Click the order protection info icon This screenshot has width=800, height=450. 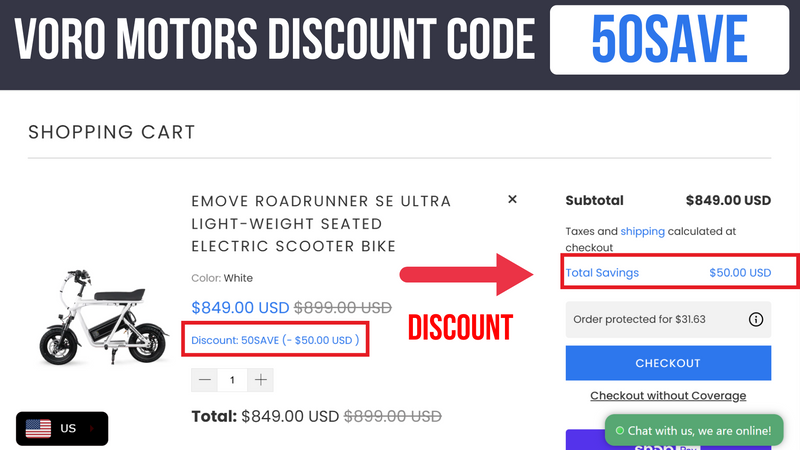[x=755, y=320]
